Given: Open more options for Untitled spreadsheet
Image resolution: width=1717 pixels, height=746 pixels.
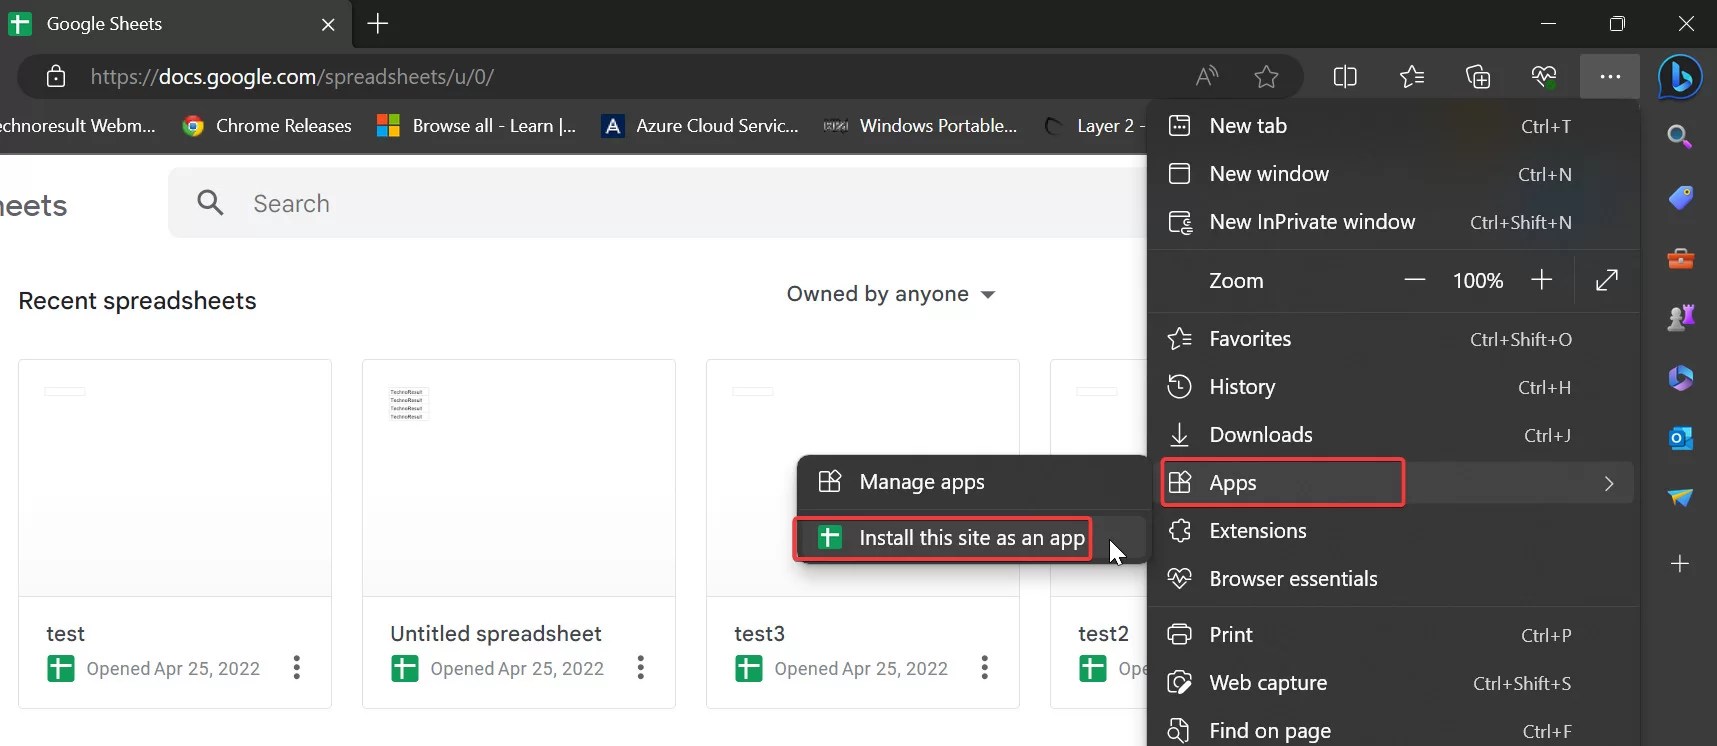Looking at the screenshot, I should (x=640, y=668).
